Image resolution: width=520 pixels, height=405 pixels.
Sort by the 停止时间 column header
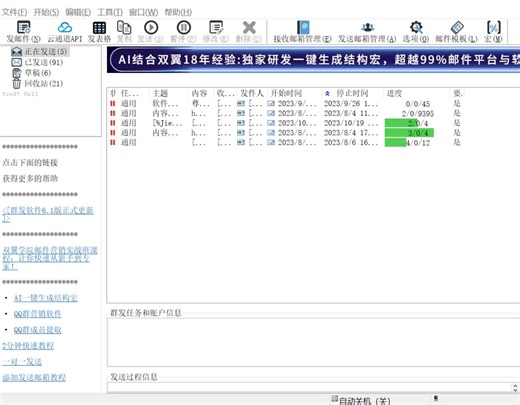click(x=352, y=93)
